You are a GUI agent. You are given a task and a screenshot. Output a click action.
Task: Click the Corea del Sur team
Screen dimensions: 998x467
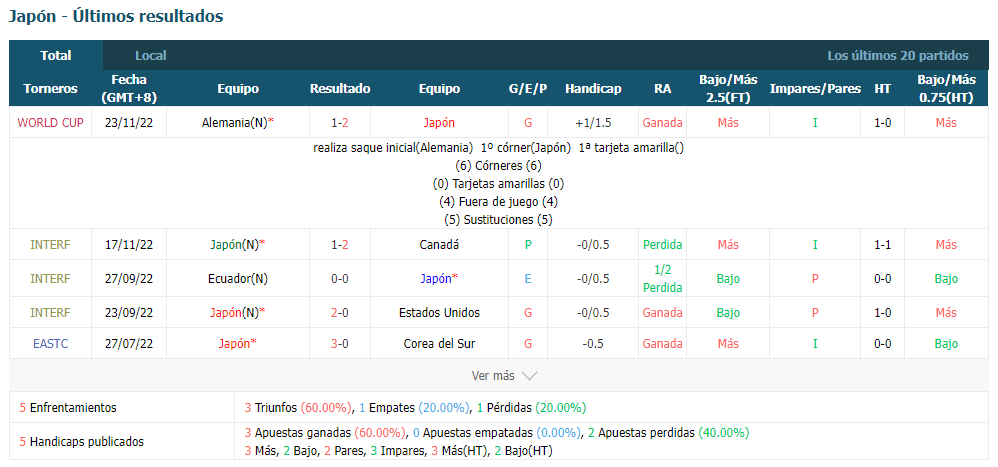[x=439, y=344]
